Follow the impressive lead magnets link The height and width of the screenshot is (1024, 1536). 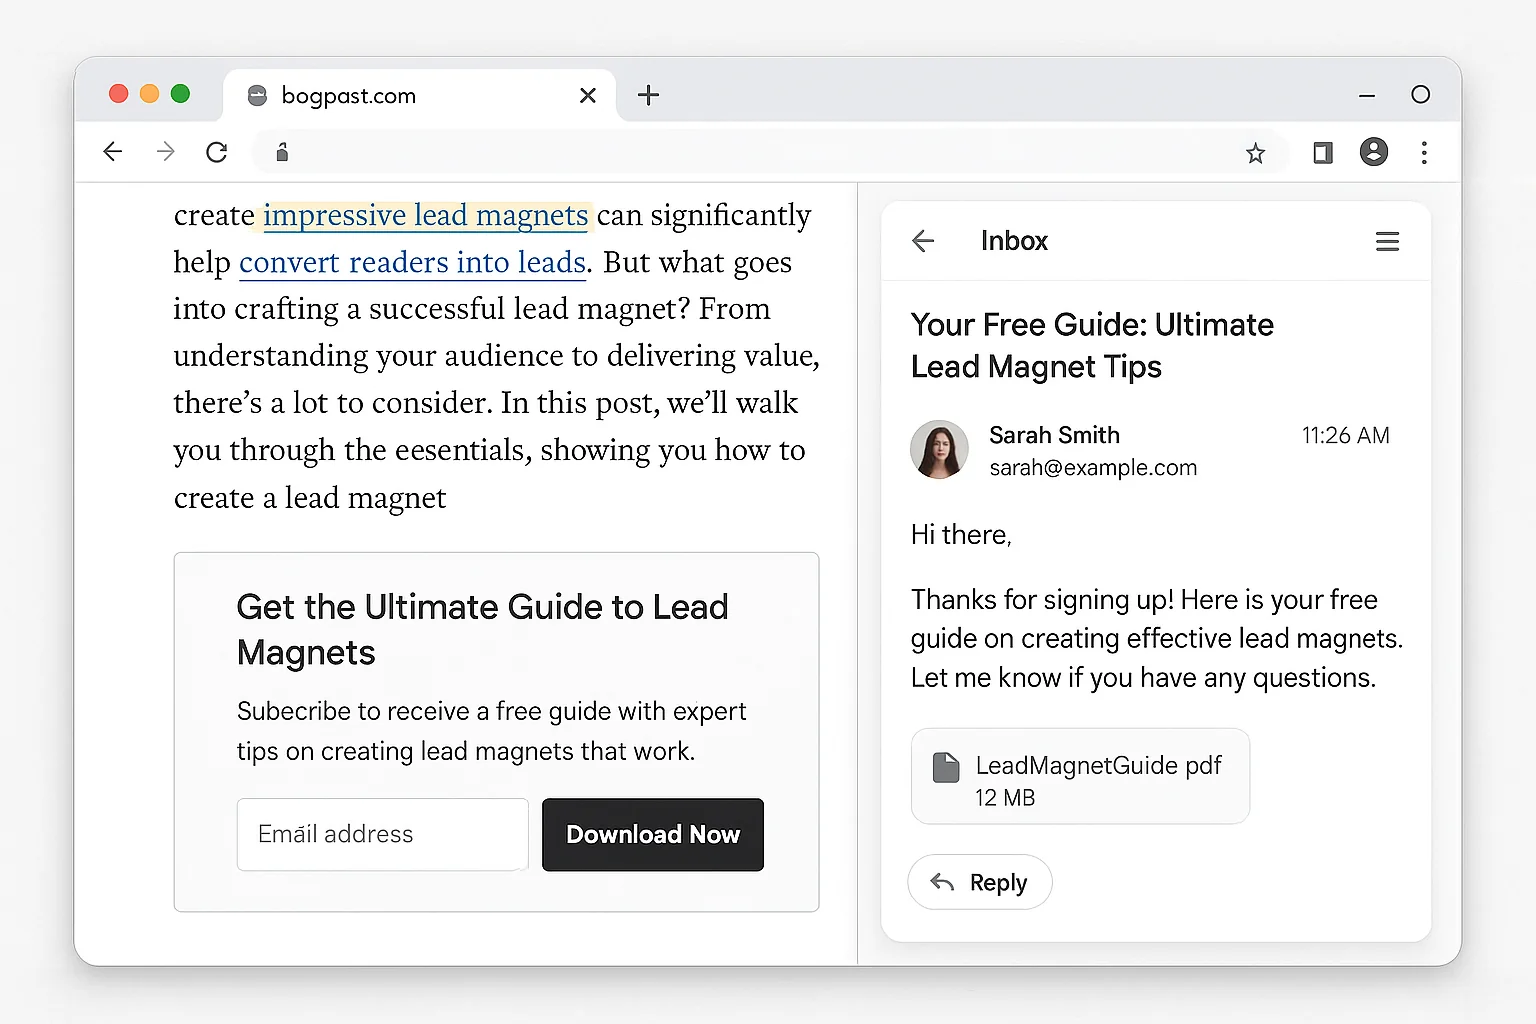[x=425, y=215]
